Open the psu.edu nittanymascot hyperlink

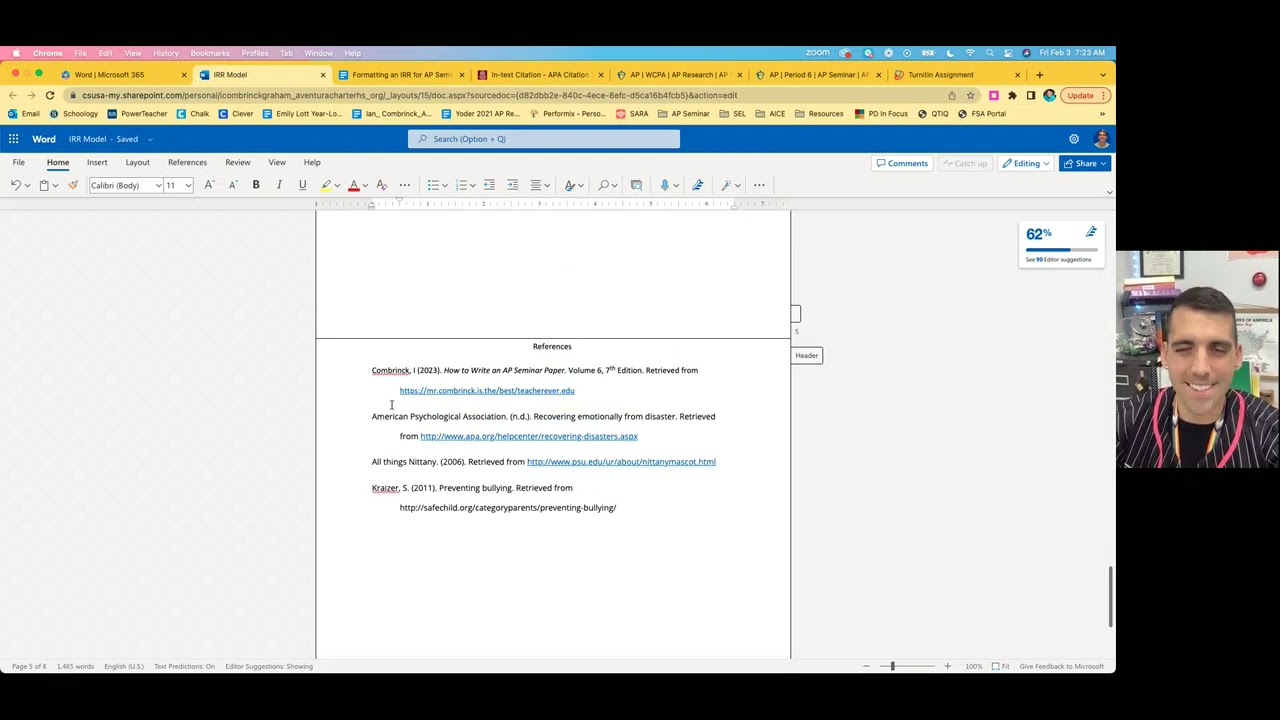click(x=621, y=462)
